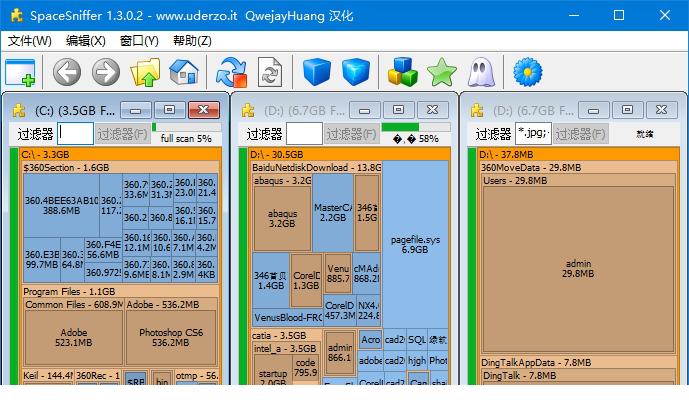689x400 pixels.
Task: Click the 58% scan progress bar
Action: pyautogui.click(x=416, y=127)
